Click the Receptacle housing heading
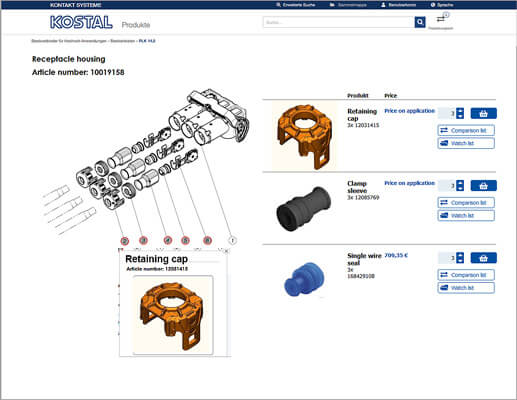Screen dimensions: 517x400 click(69, 59)
